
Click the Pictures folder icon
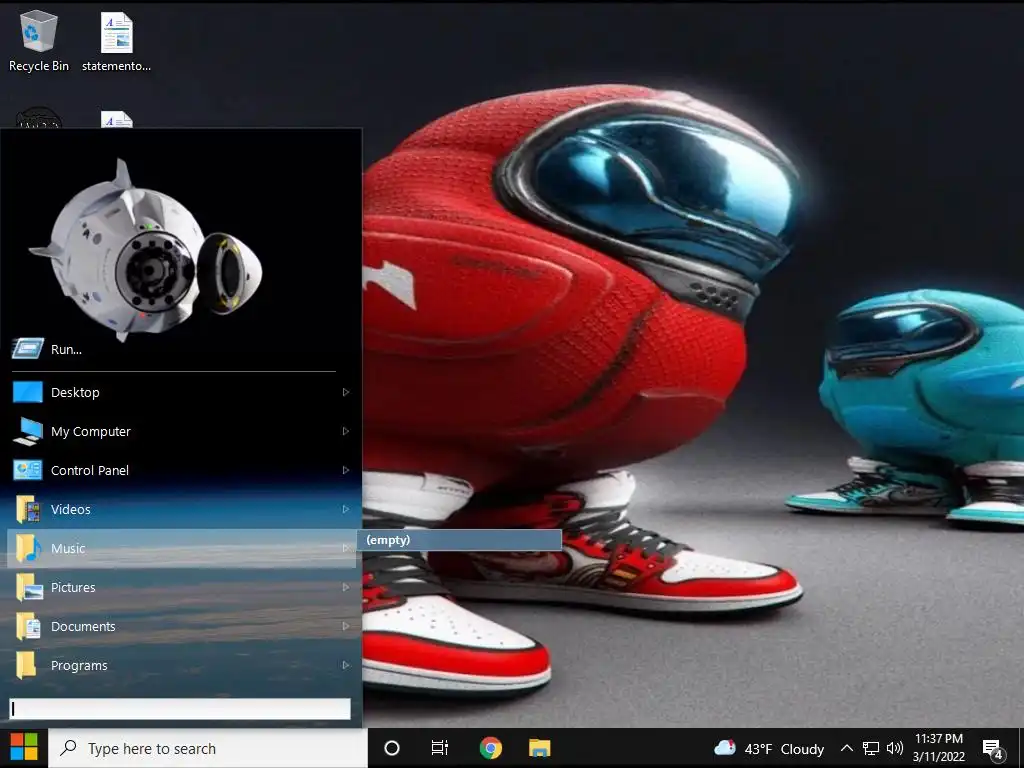(x=29, y=587)
